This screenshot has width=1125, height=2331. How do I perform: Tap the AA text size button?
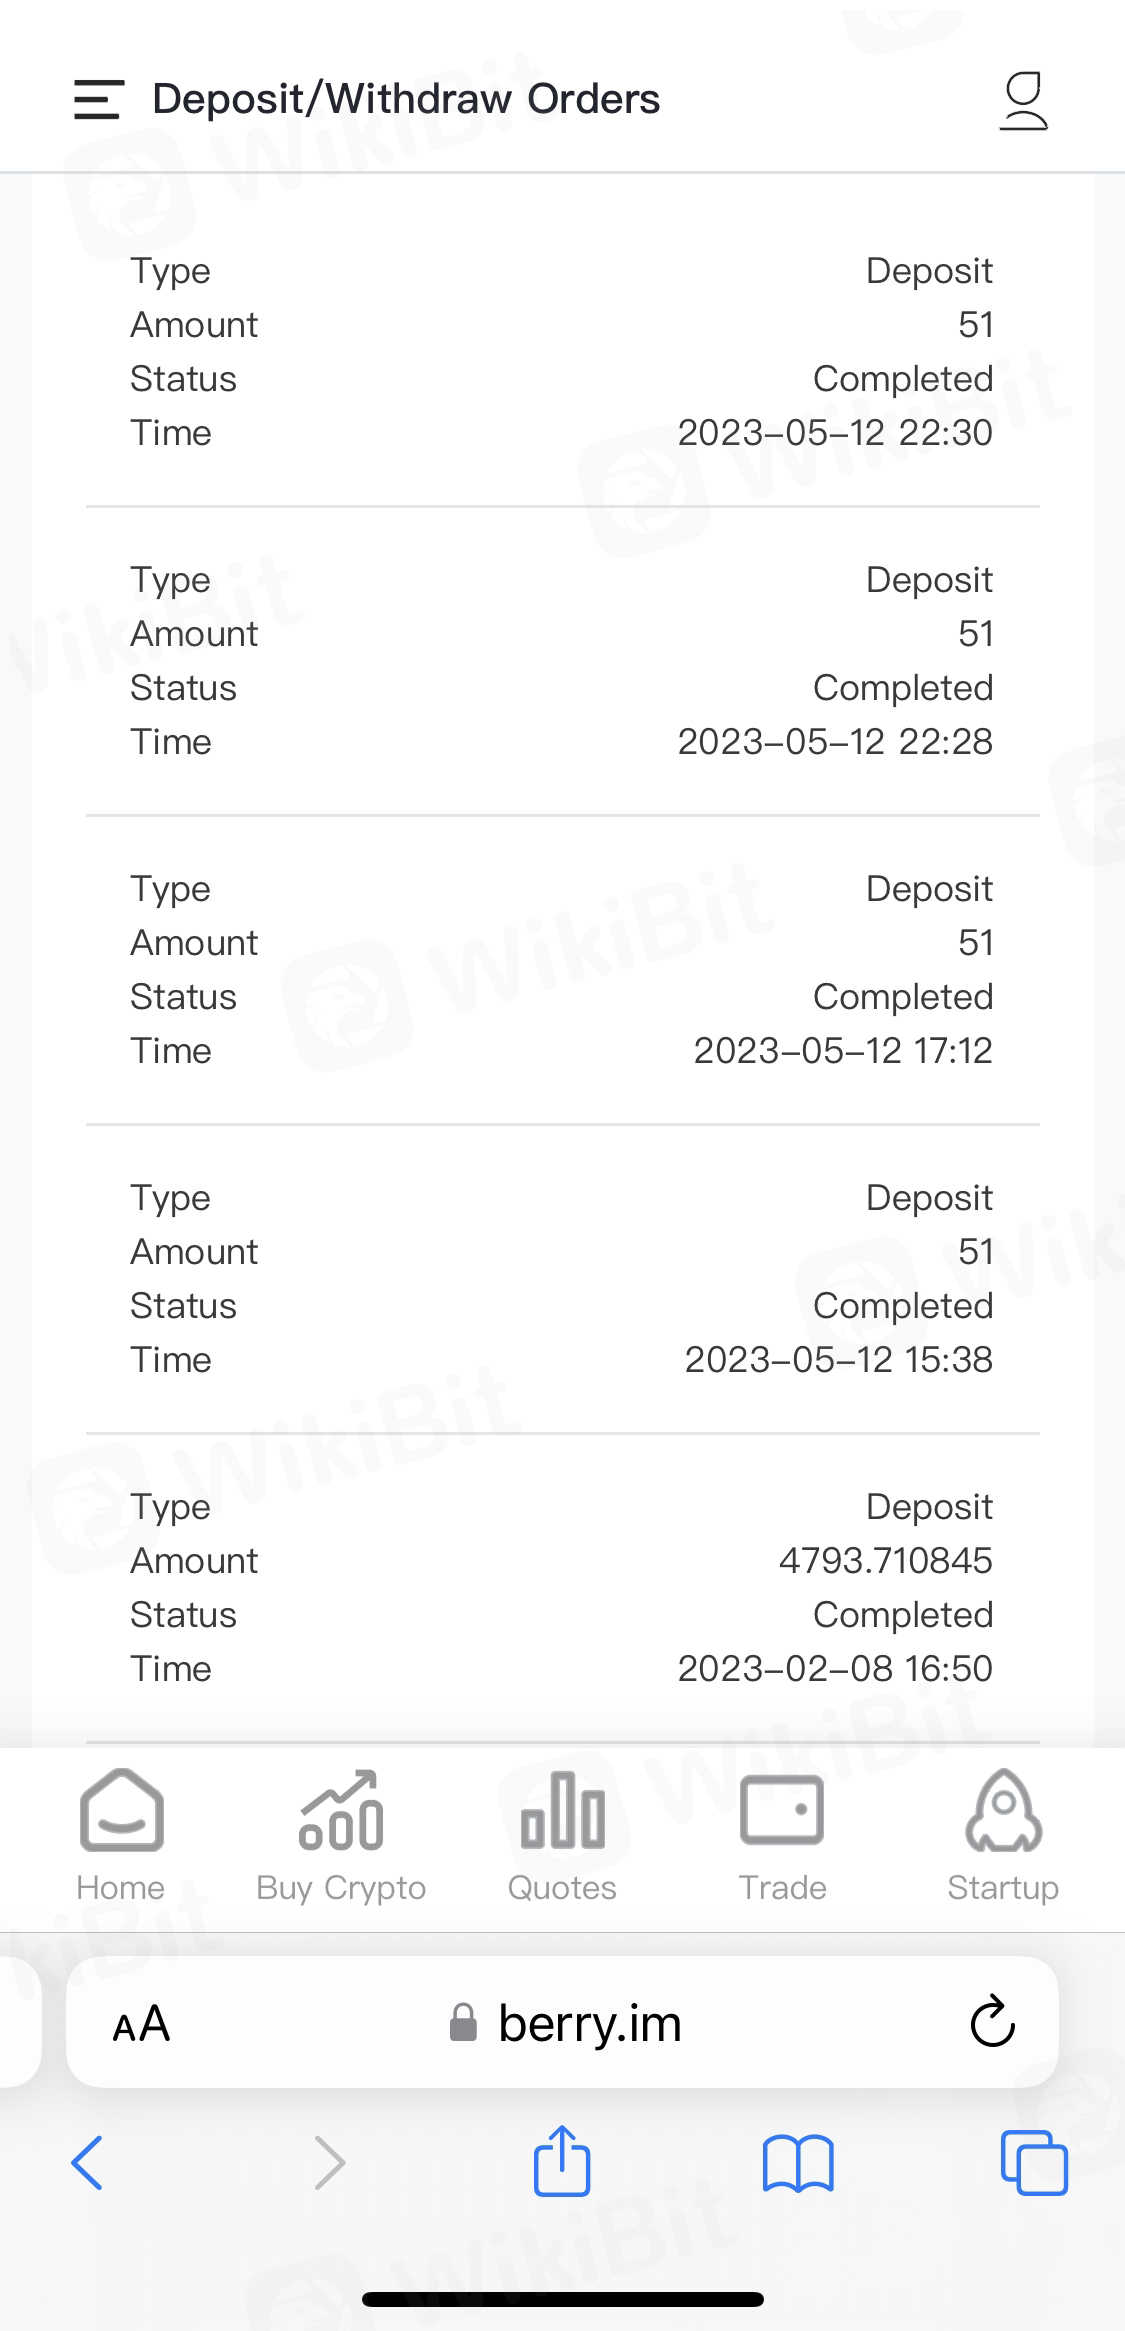click(x=141, y=2024)
